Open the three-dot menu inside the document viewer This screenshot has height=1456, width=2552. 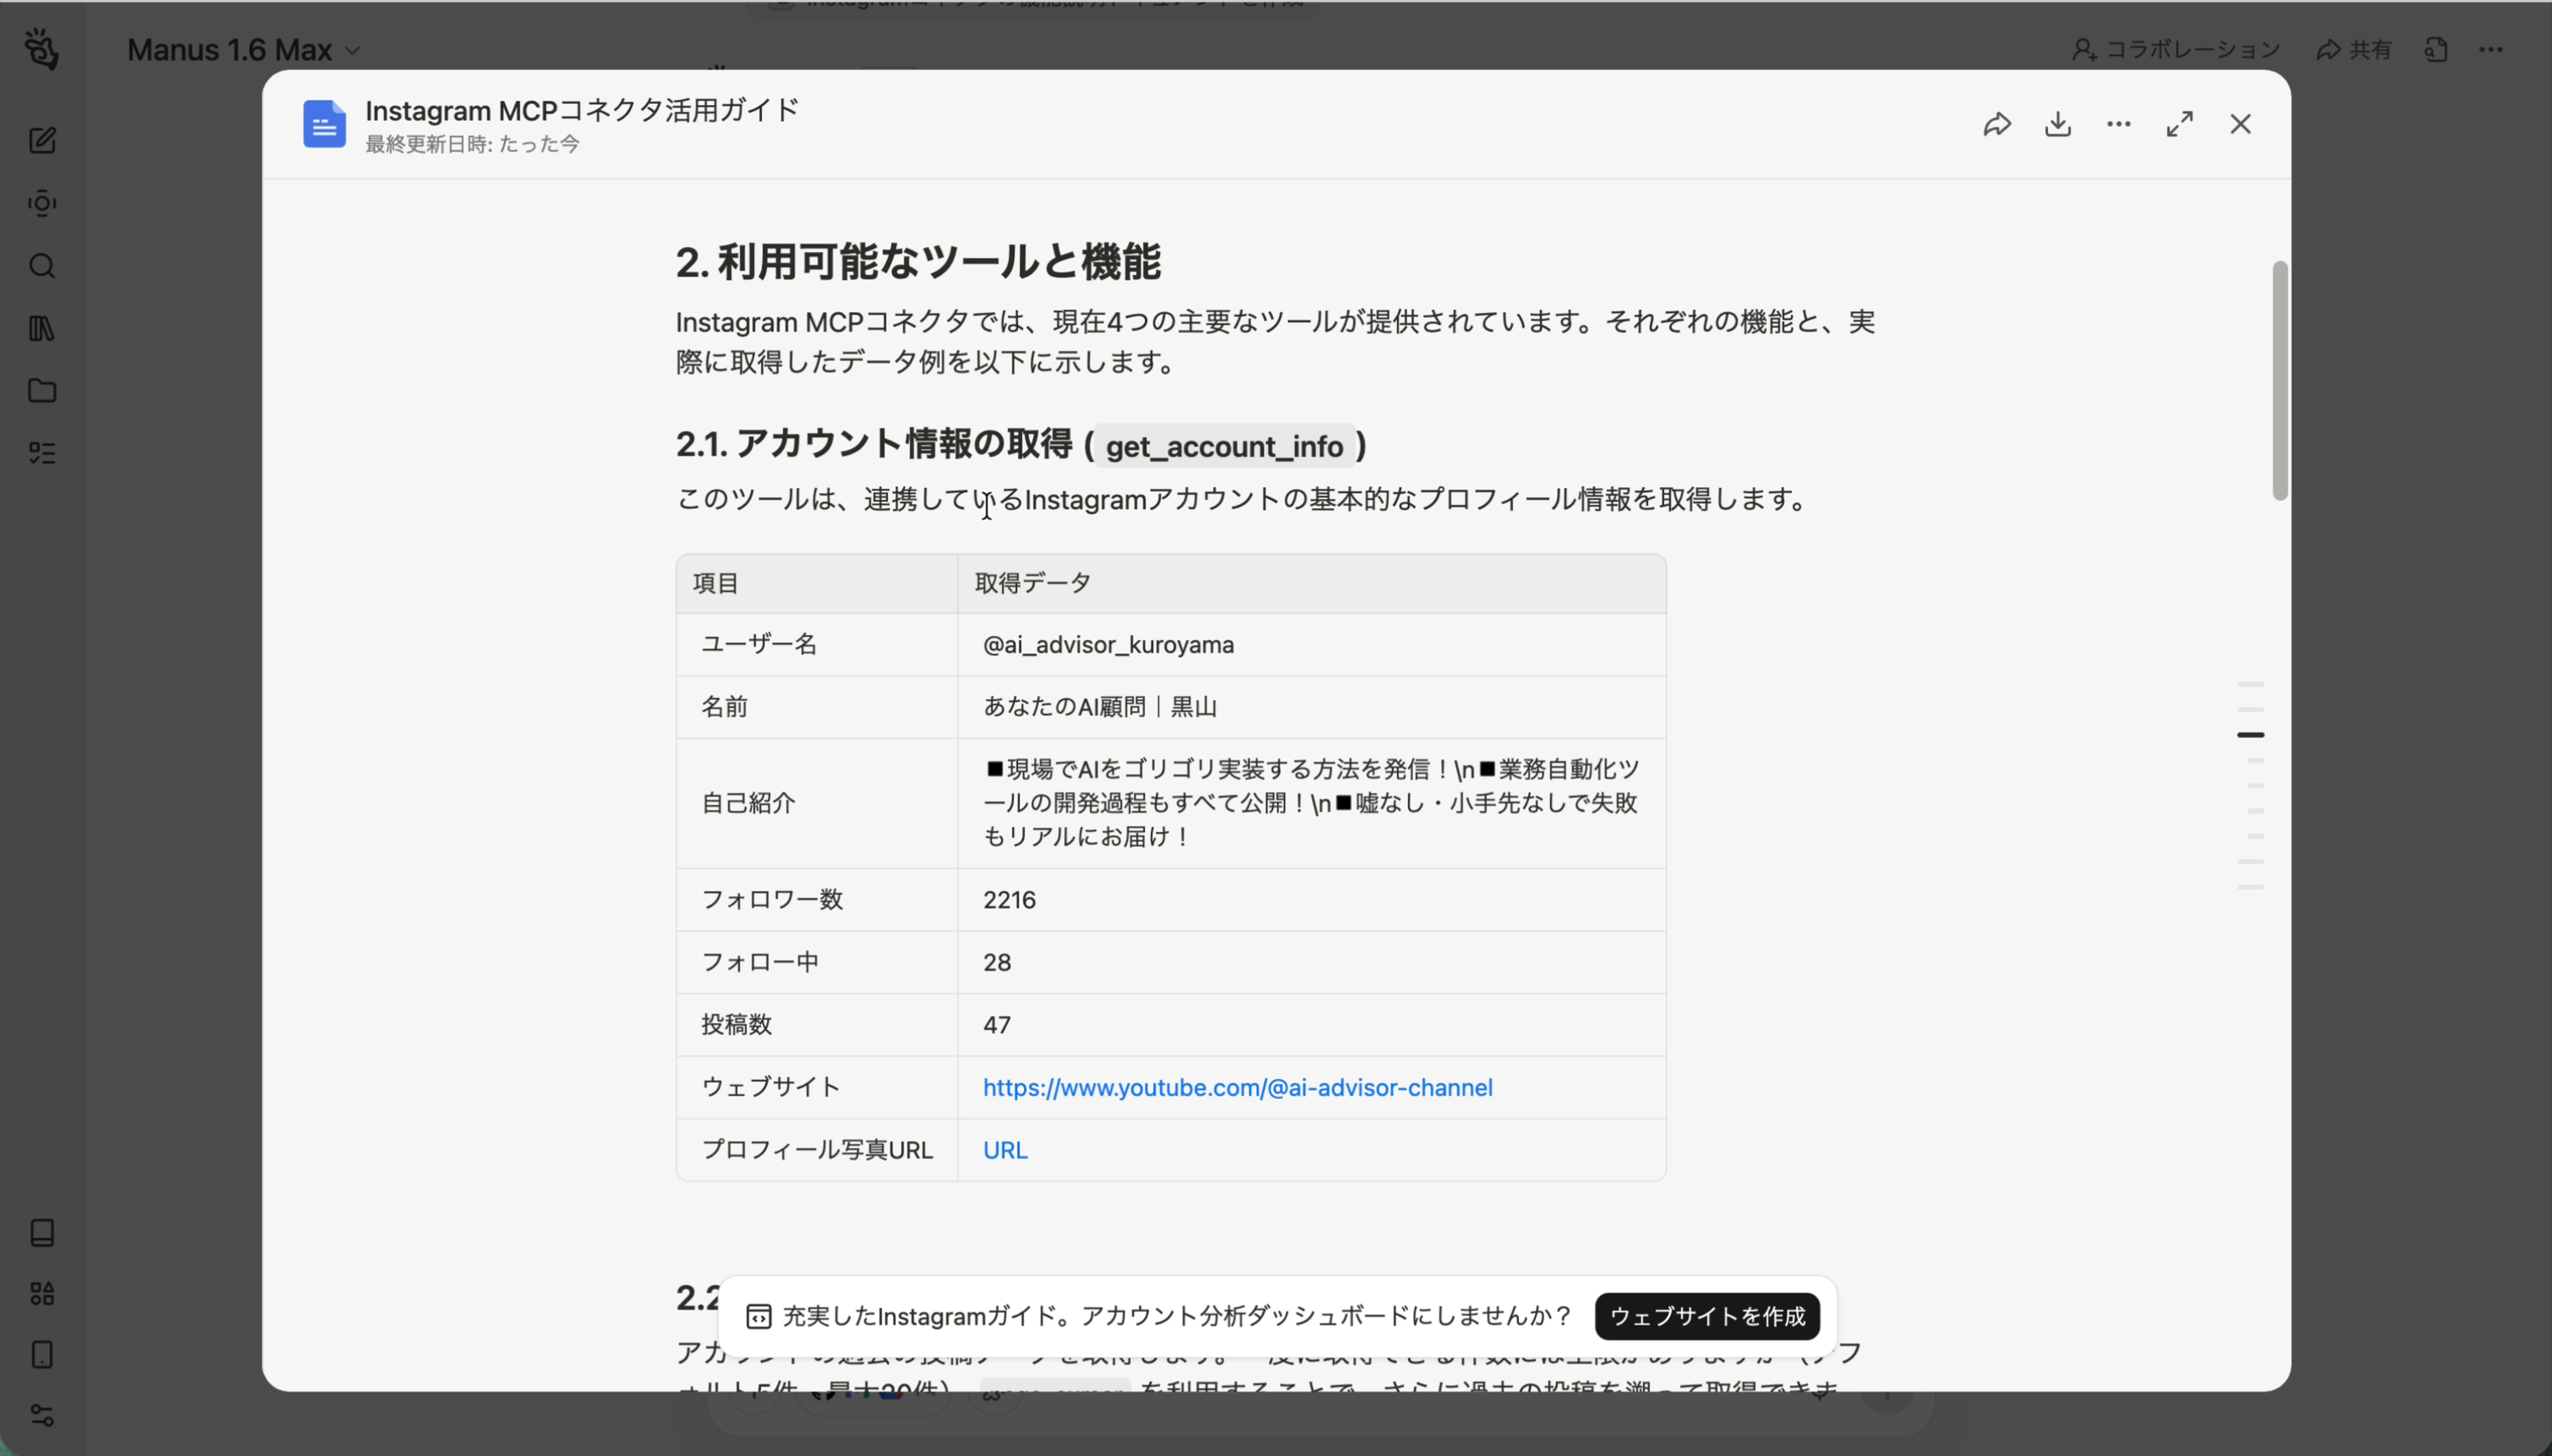point(2117,123)
